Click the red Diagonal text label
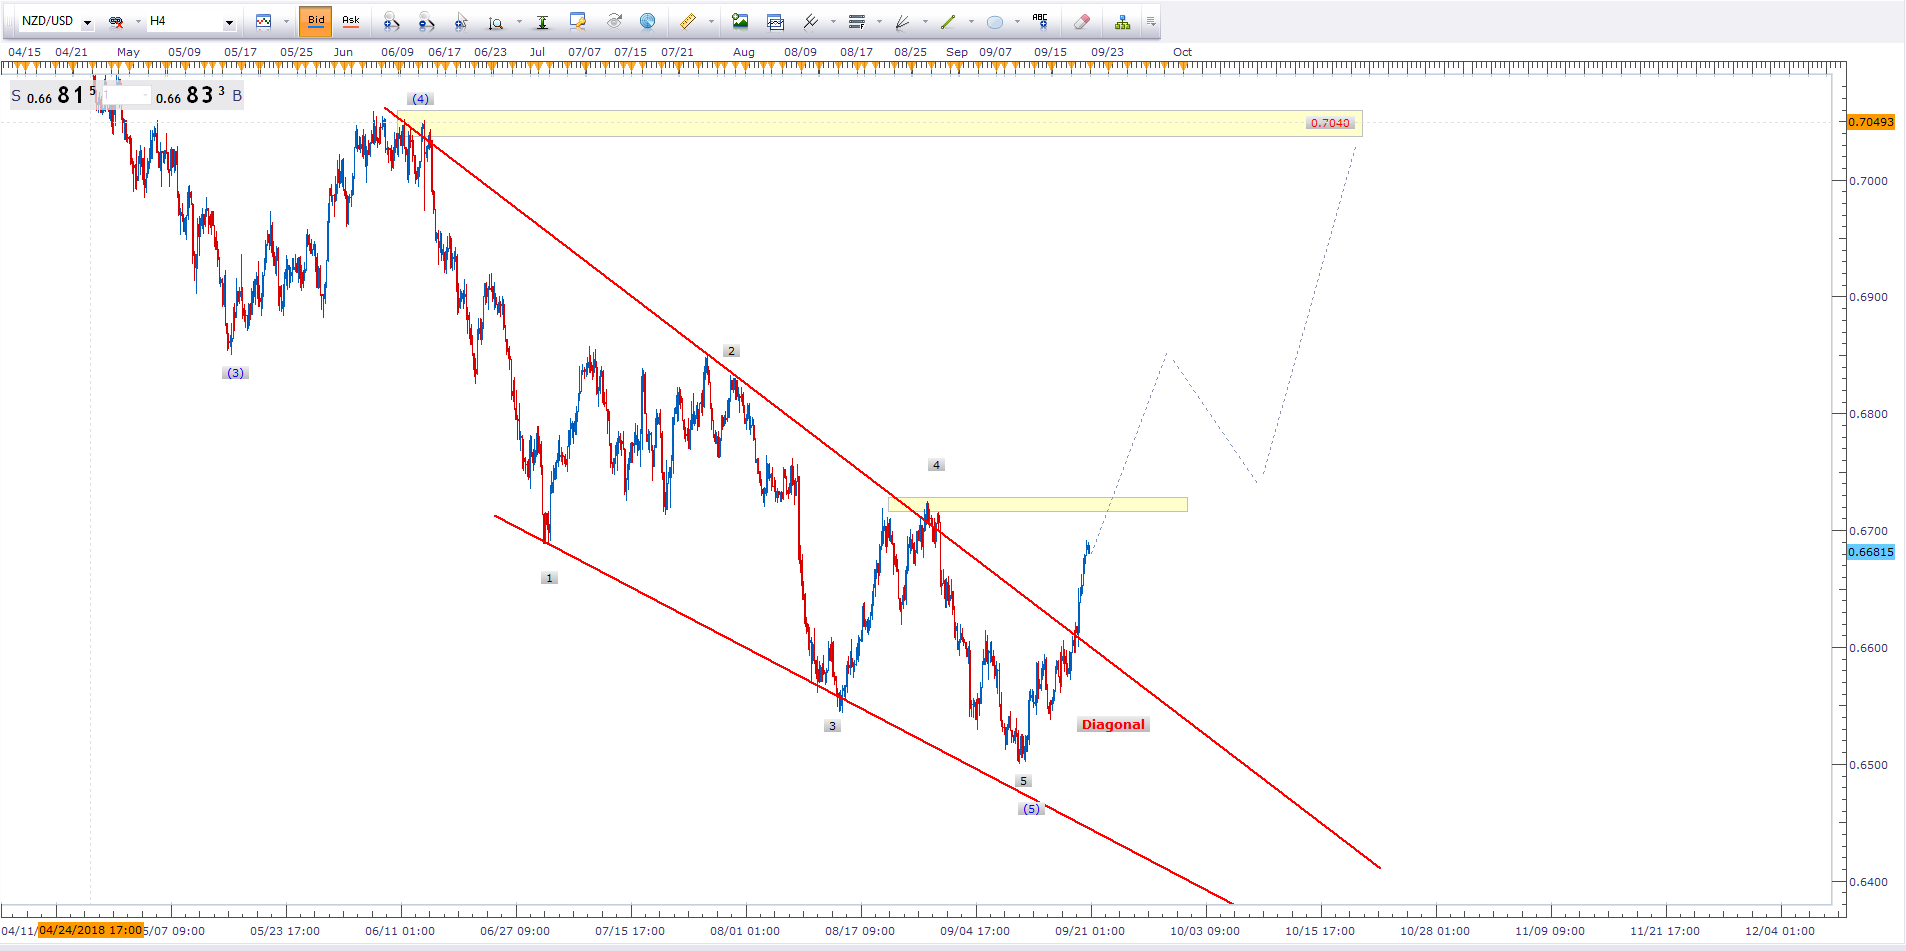This screenshot has width=1906, height=951. [1112, 725]
